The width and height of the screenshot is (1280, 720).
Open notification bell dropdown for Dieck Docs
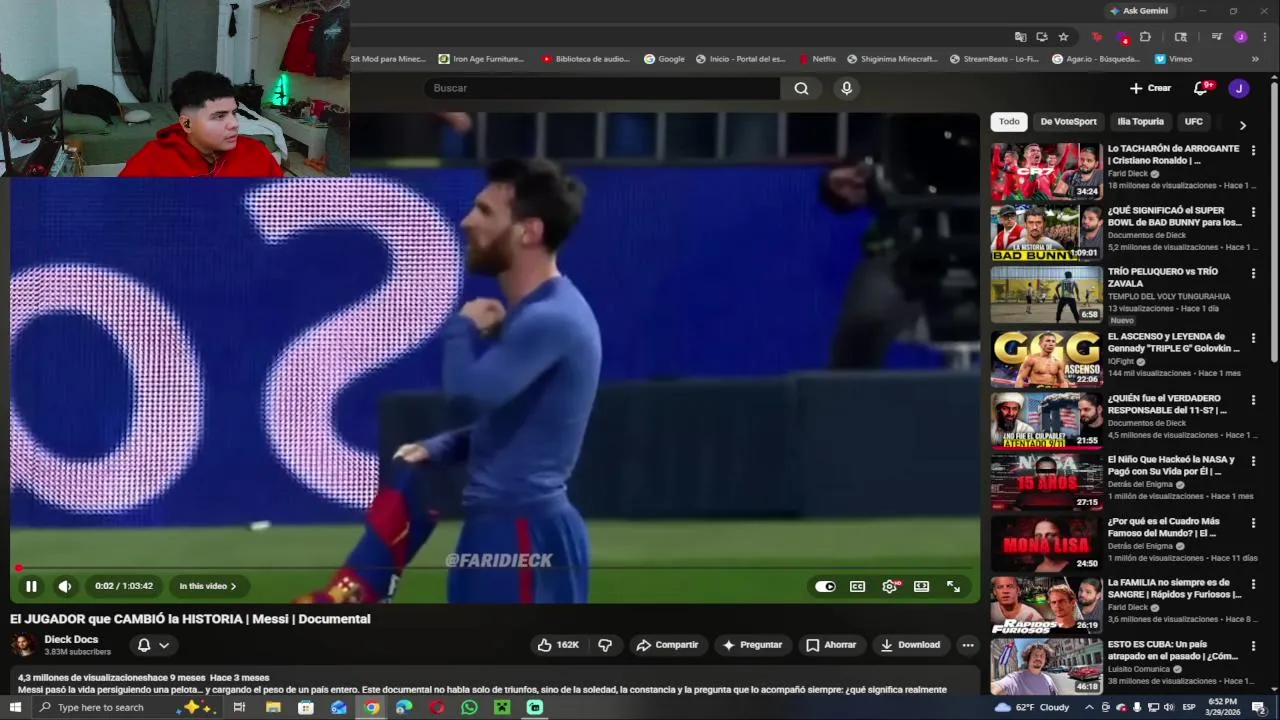click(x=153, y=645)
